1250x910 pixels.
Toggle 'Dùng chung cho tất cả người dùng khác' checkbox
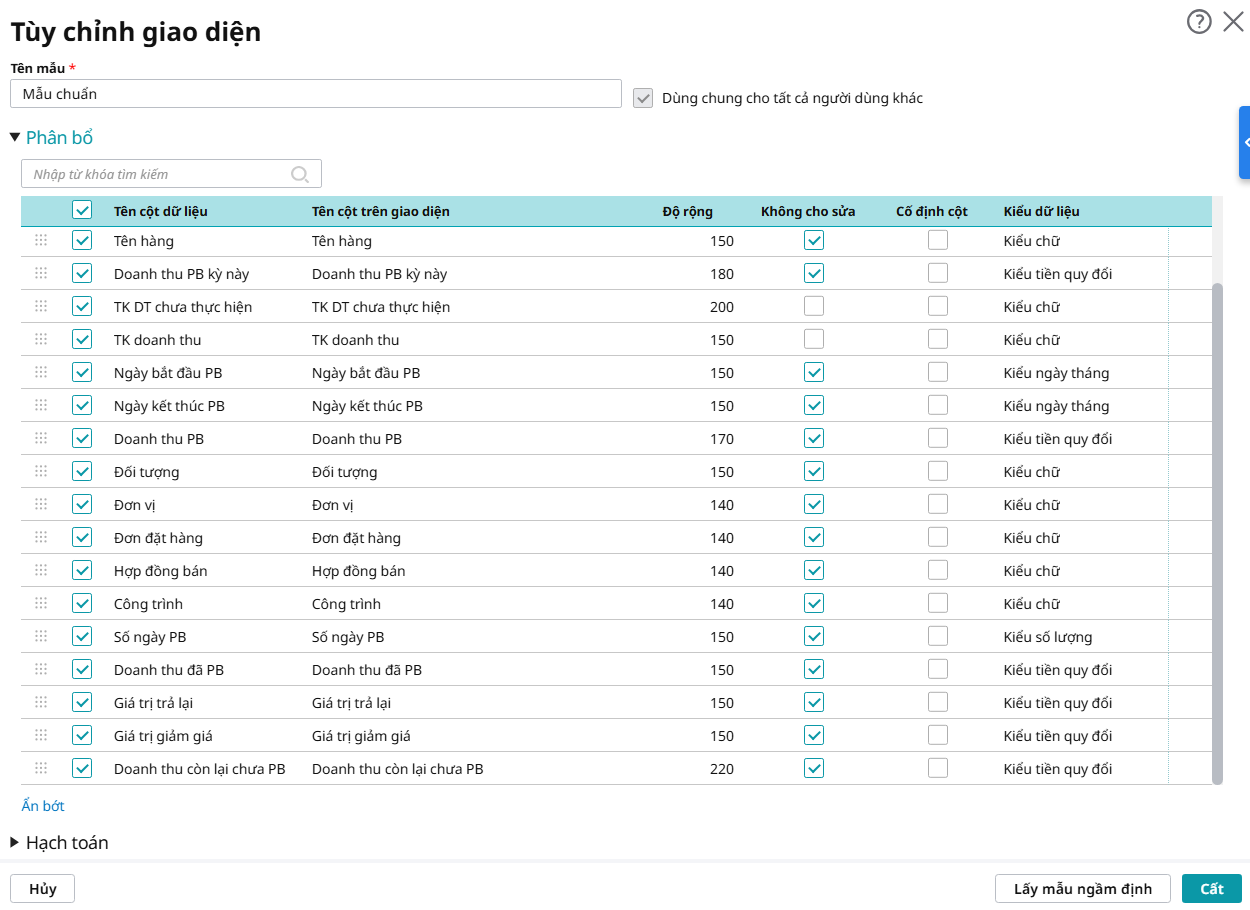tap(643, 98)
